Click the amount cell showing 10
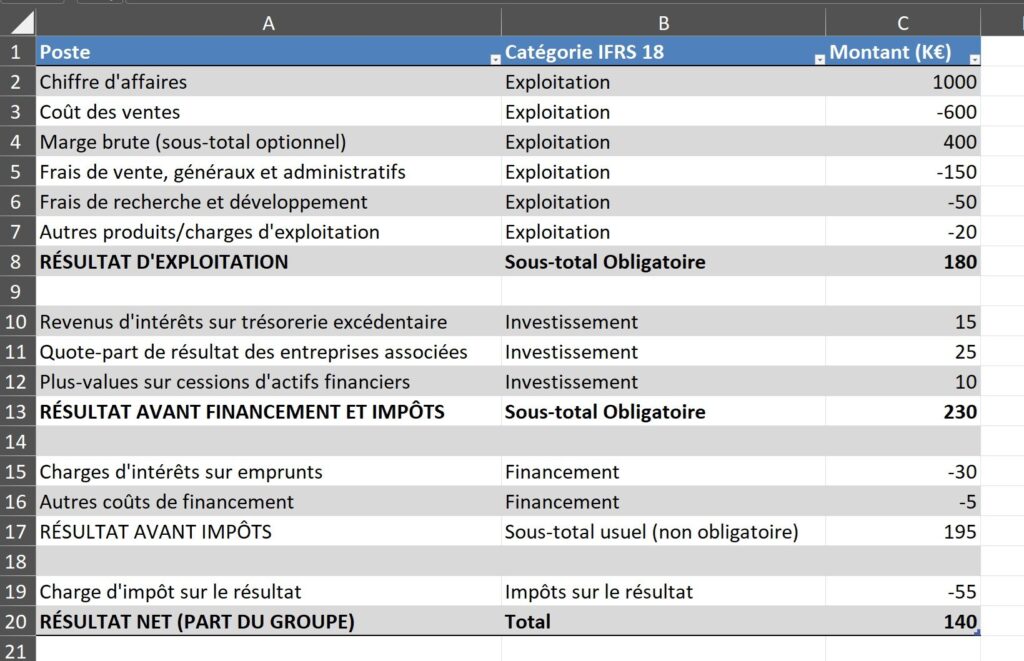The image size is (1024, 661). [903, 381]
